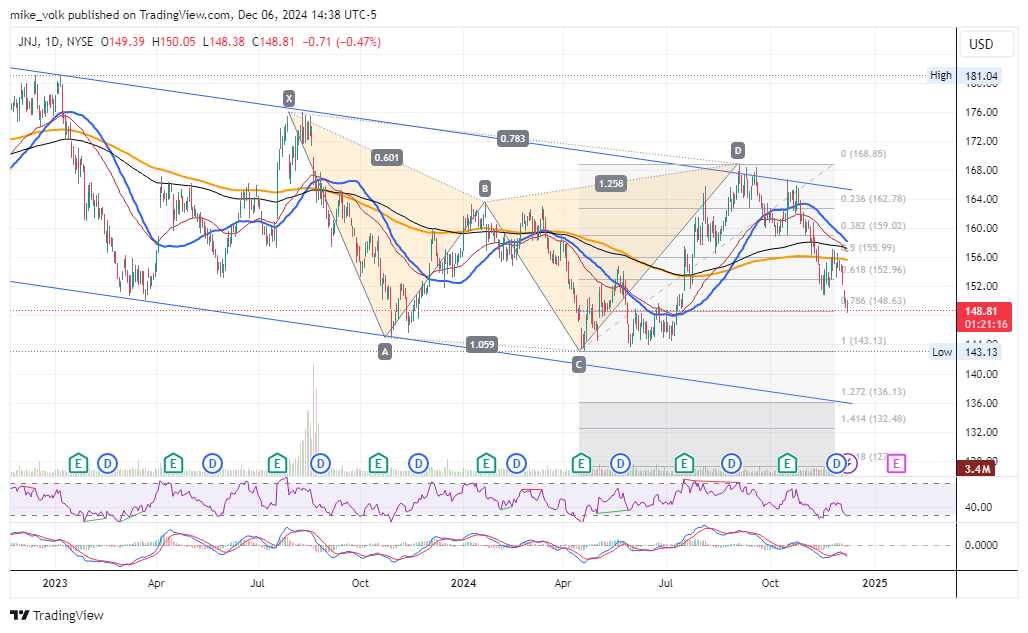Select the B point label of the pattern
This screenshot has width=1028, height=633.
484,189
